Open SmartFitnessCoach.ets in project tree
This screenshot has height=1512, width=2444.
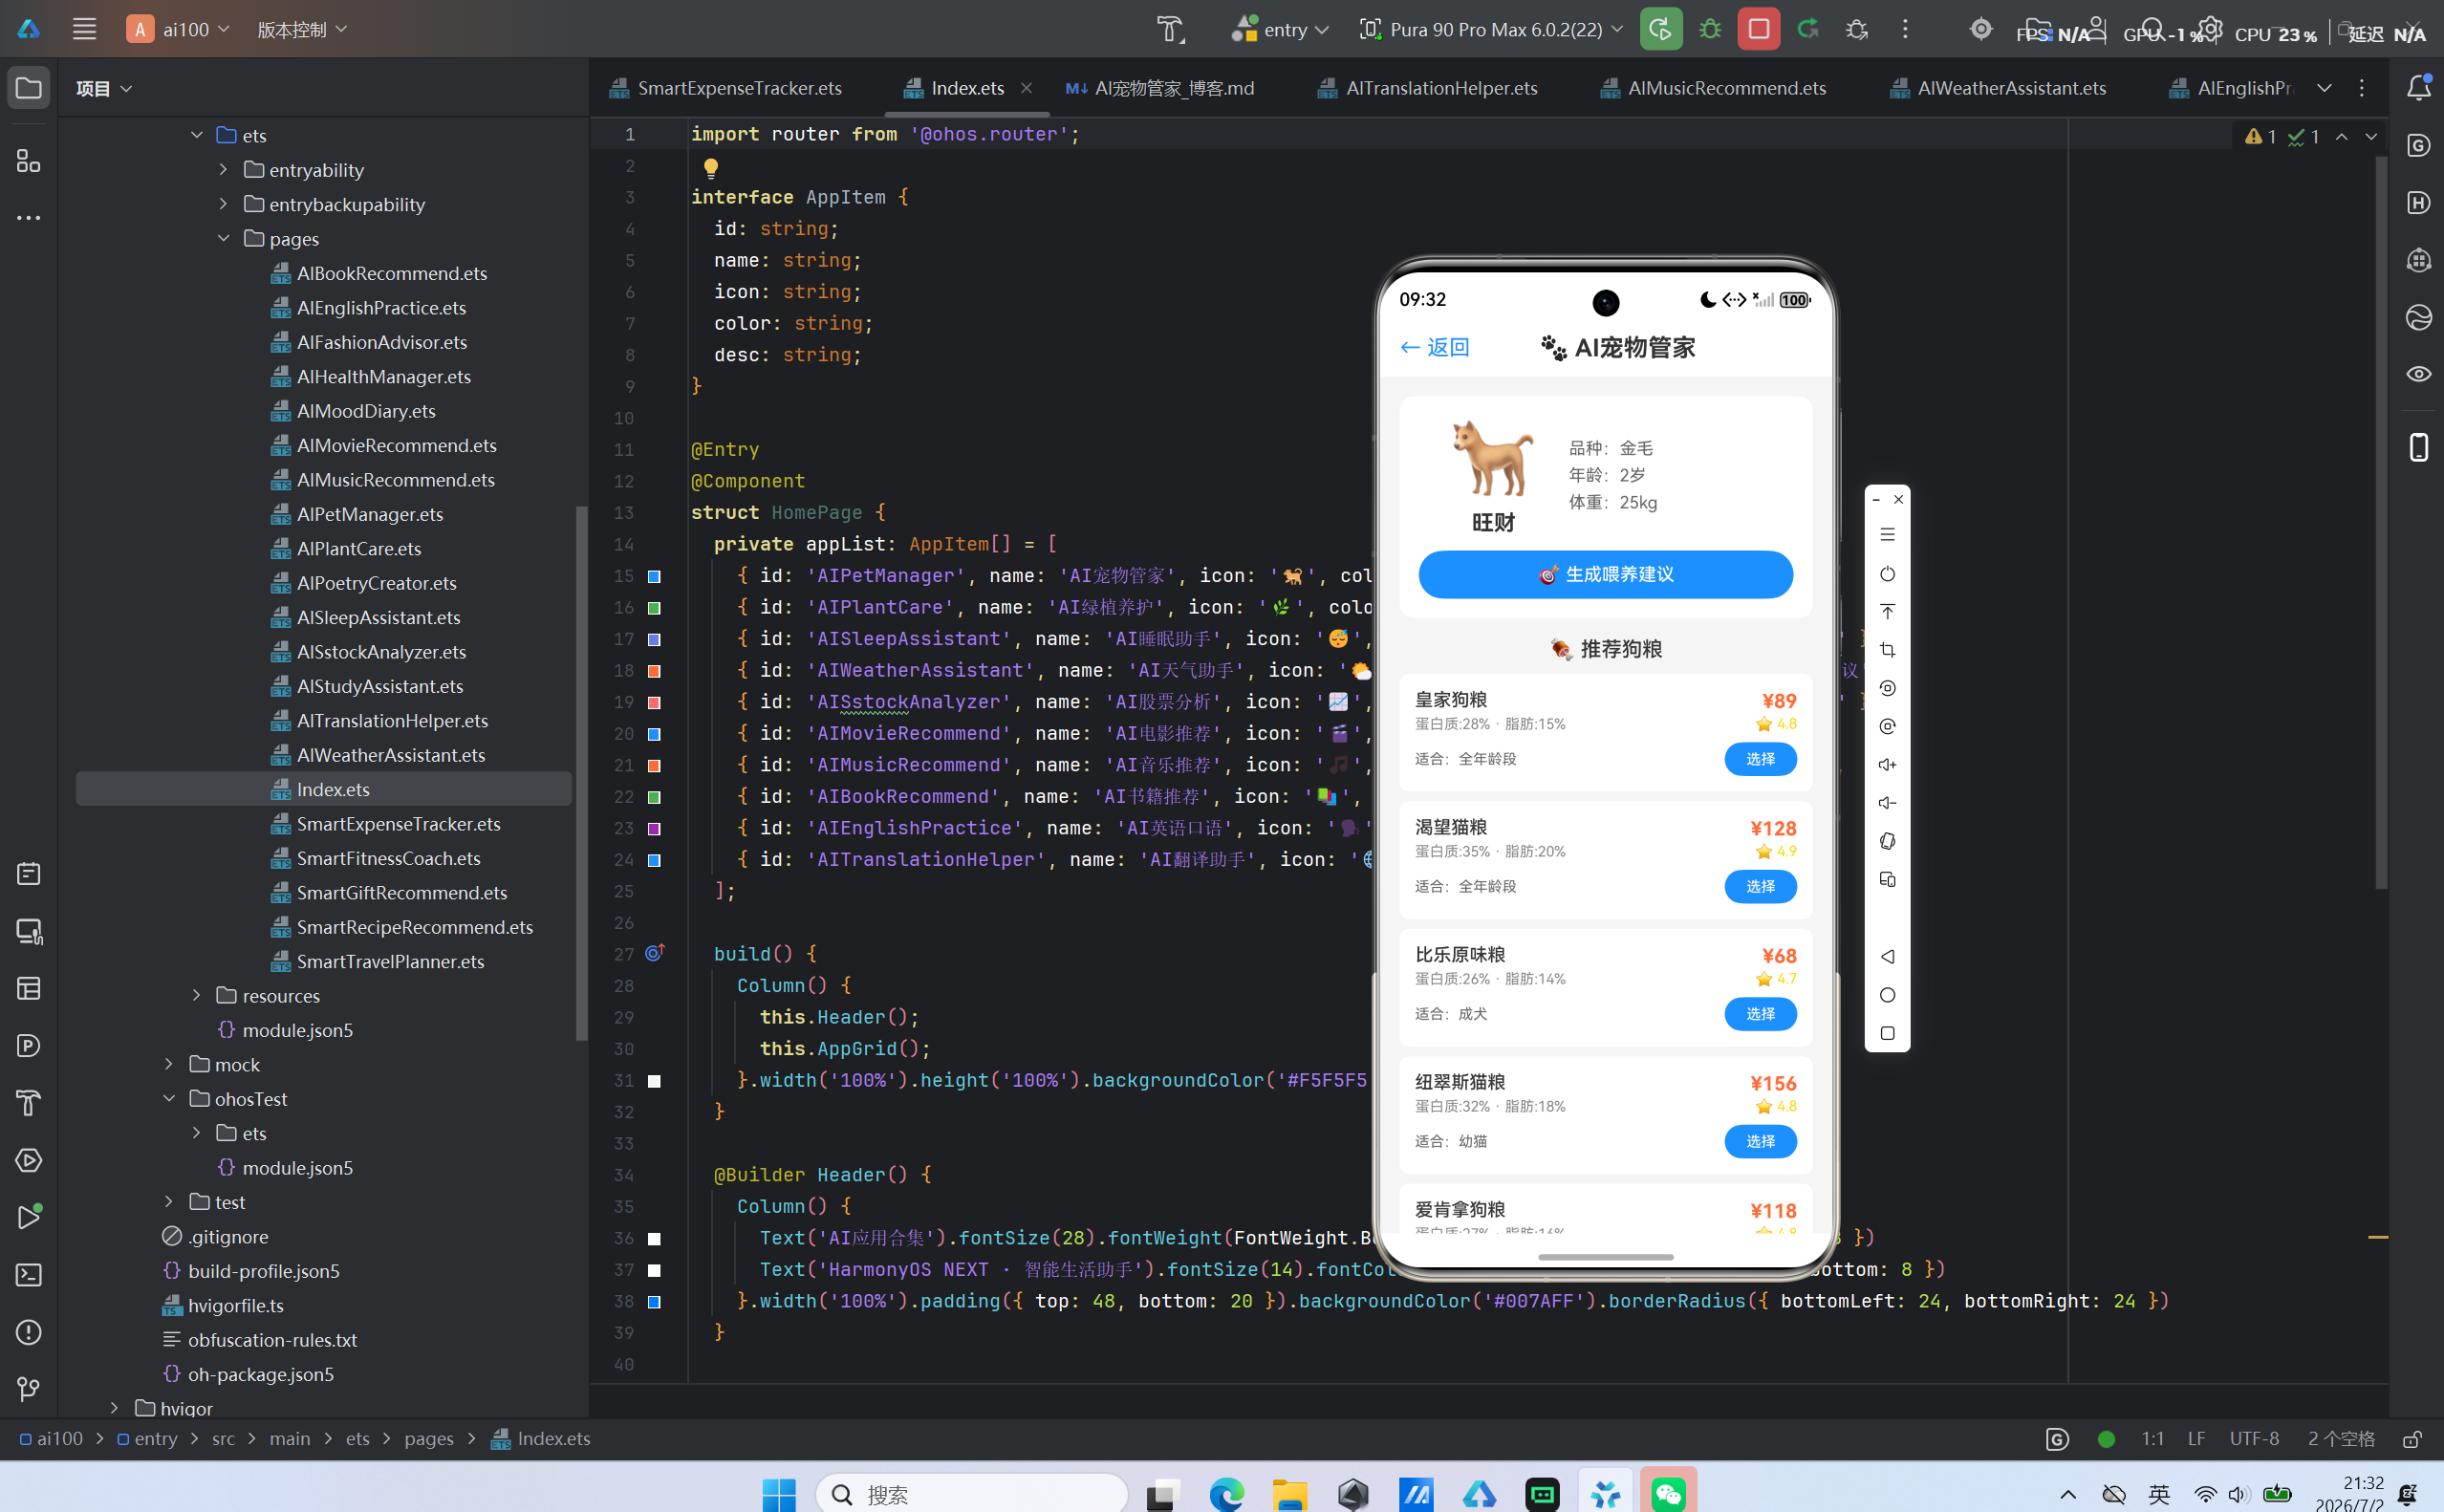click(x=388, y=858)
